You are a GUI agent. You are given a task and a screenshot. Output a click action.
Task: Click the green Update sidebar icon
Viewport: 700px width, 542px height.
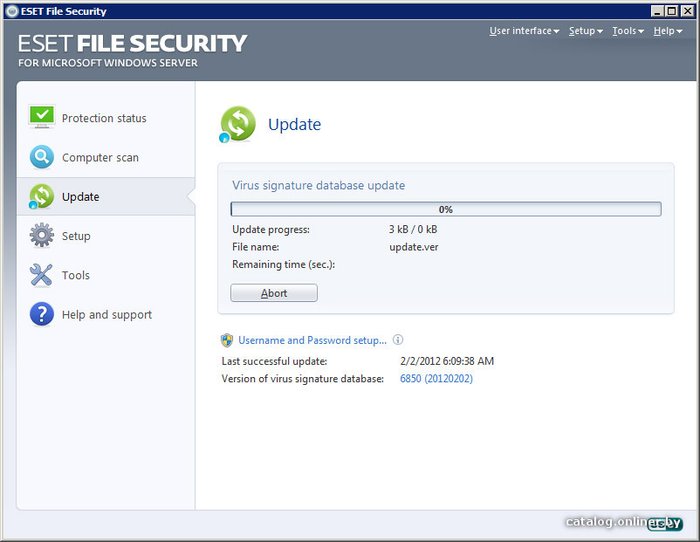click(41, 196)
